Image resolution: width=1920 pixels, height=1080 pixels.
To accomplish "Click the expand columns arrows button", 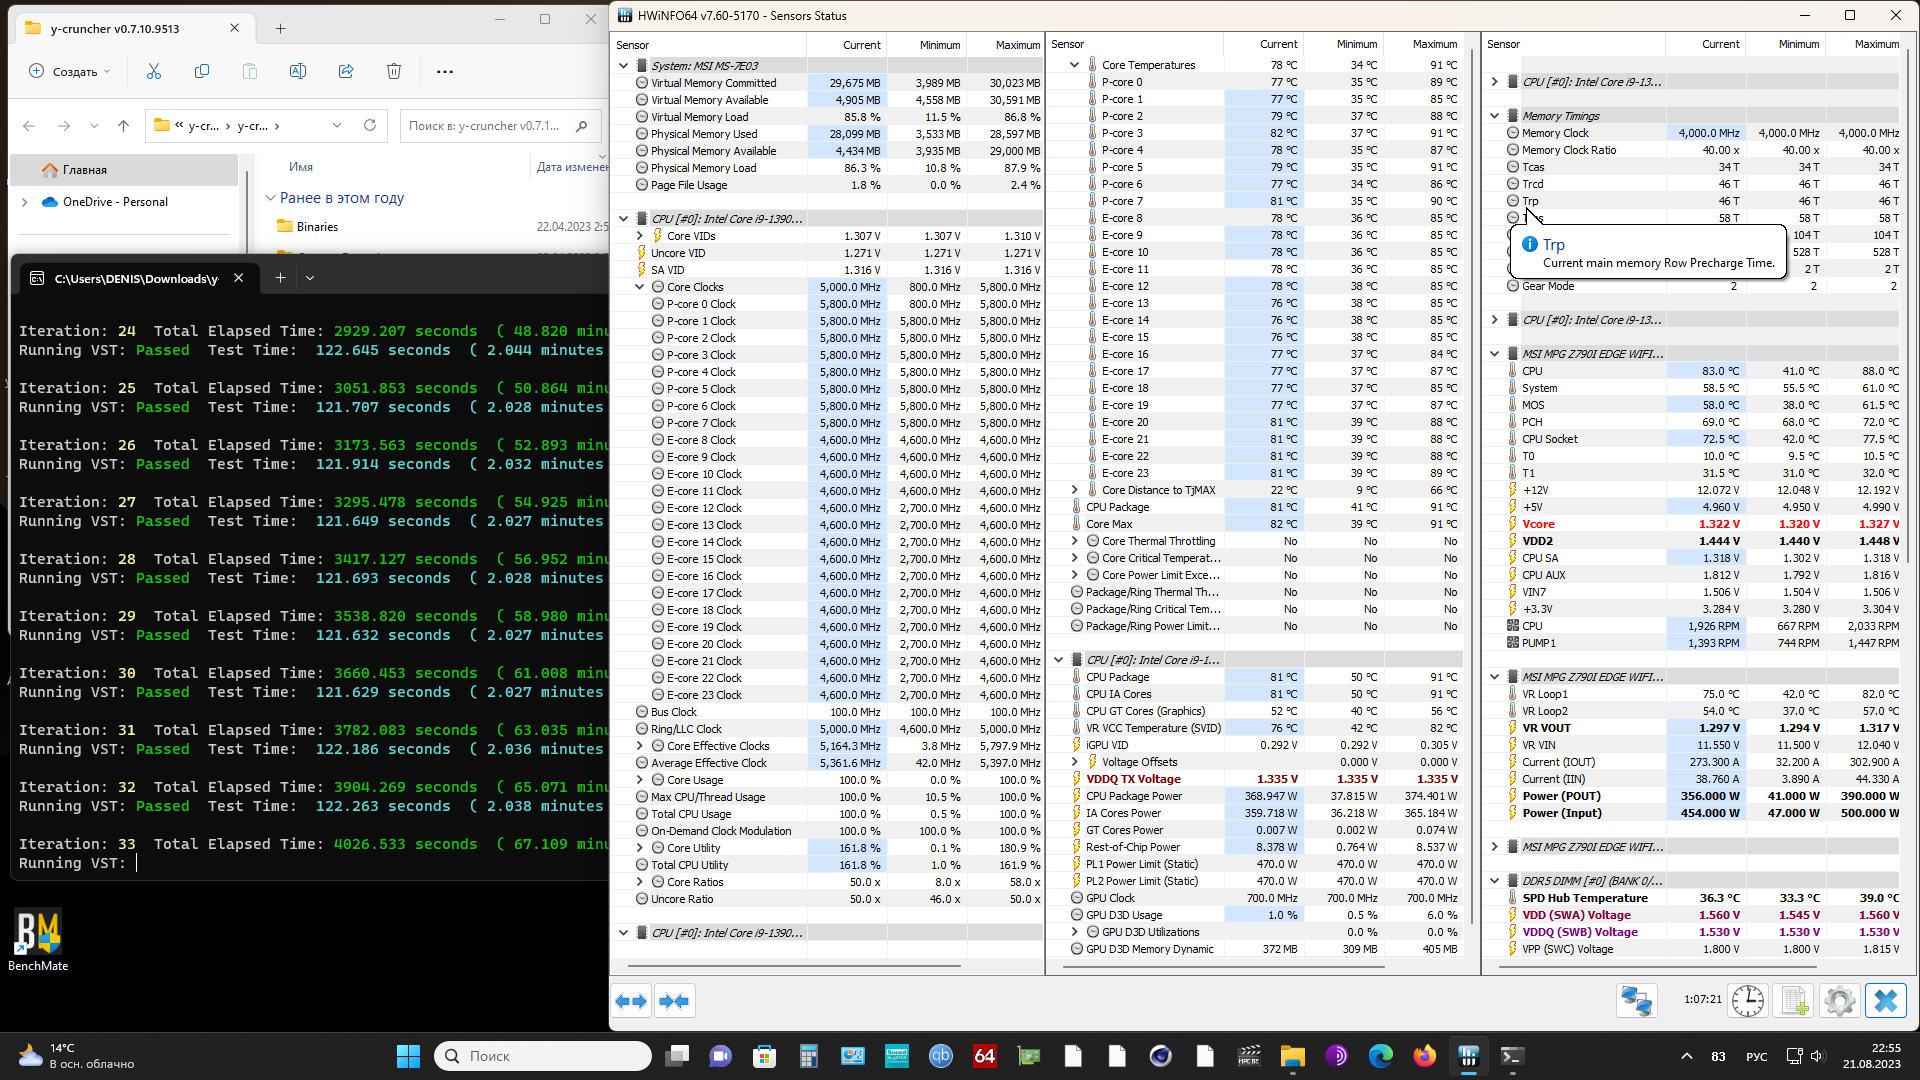I will (x=632, y=1001).
